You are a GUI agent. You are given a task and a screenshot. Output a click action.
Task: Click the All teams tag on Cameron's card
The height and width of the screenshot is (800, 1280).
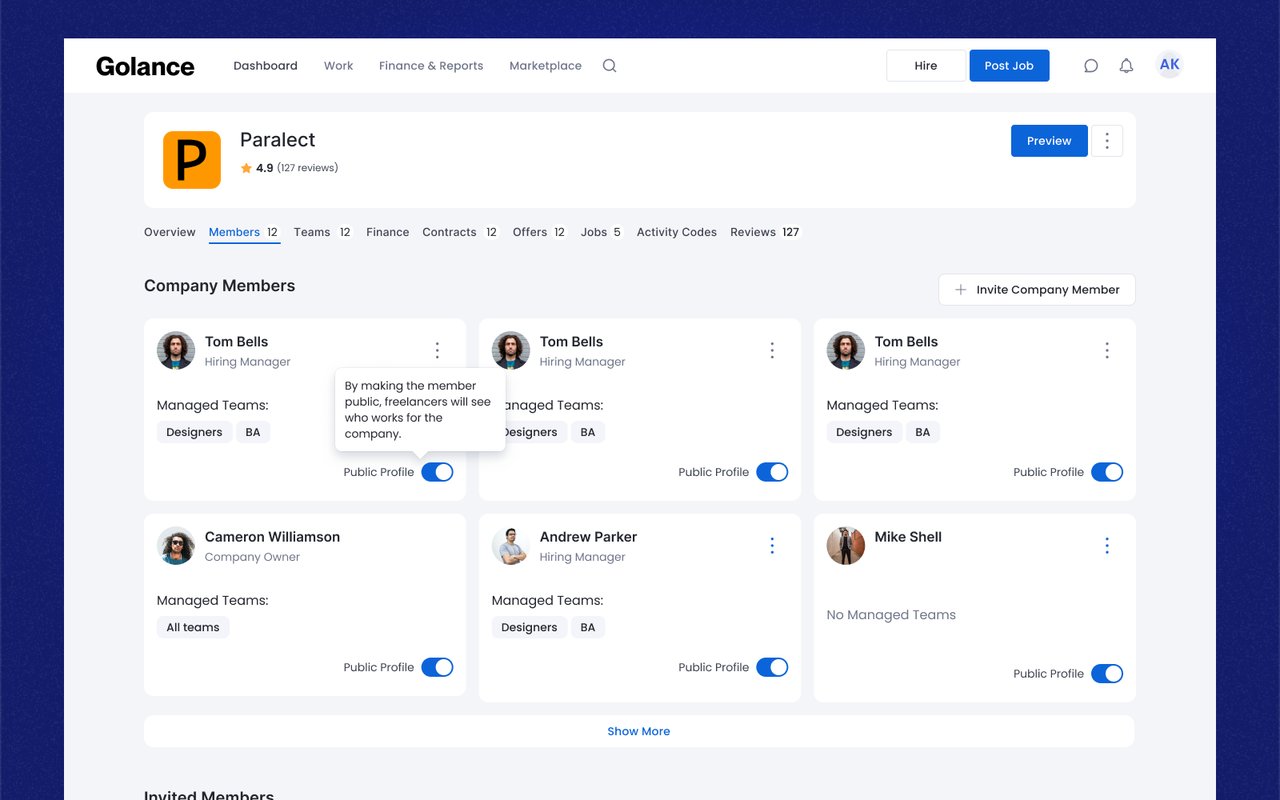pos(193,627)
